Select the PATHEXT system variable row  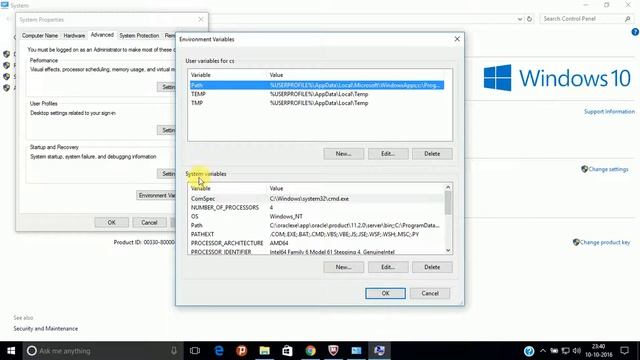tap(317, 234)
